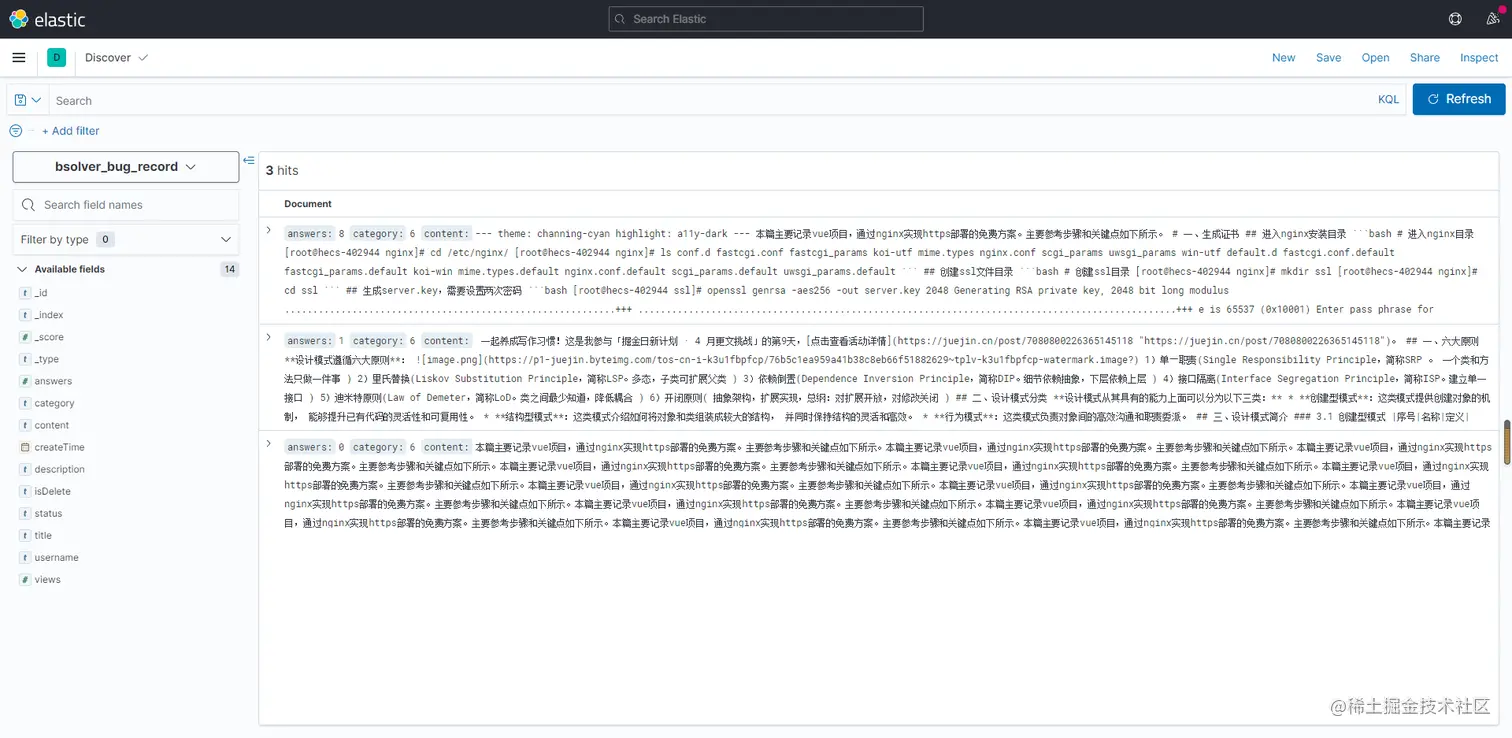Select the description field in the sidebar
Screen dimensions: 1512x738
click(60, 469)
